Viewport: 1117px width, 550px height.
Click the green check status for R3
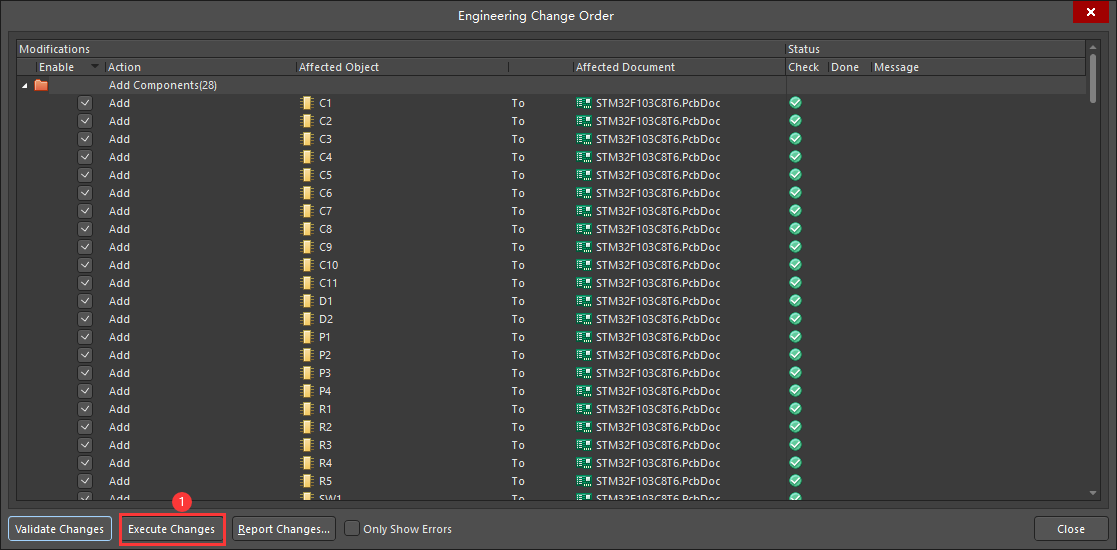[x=796, y=445]
